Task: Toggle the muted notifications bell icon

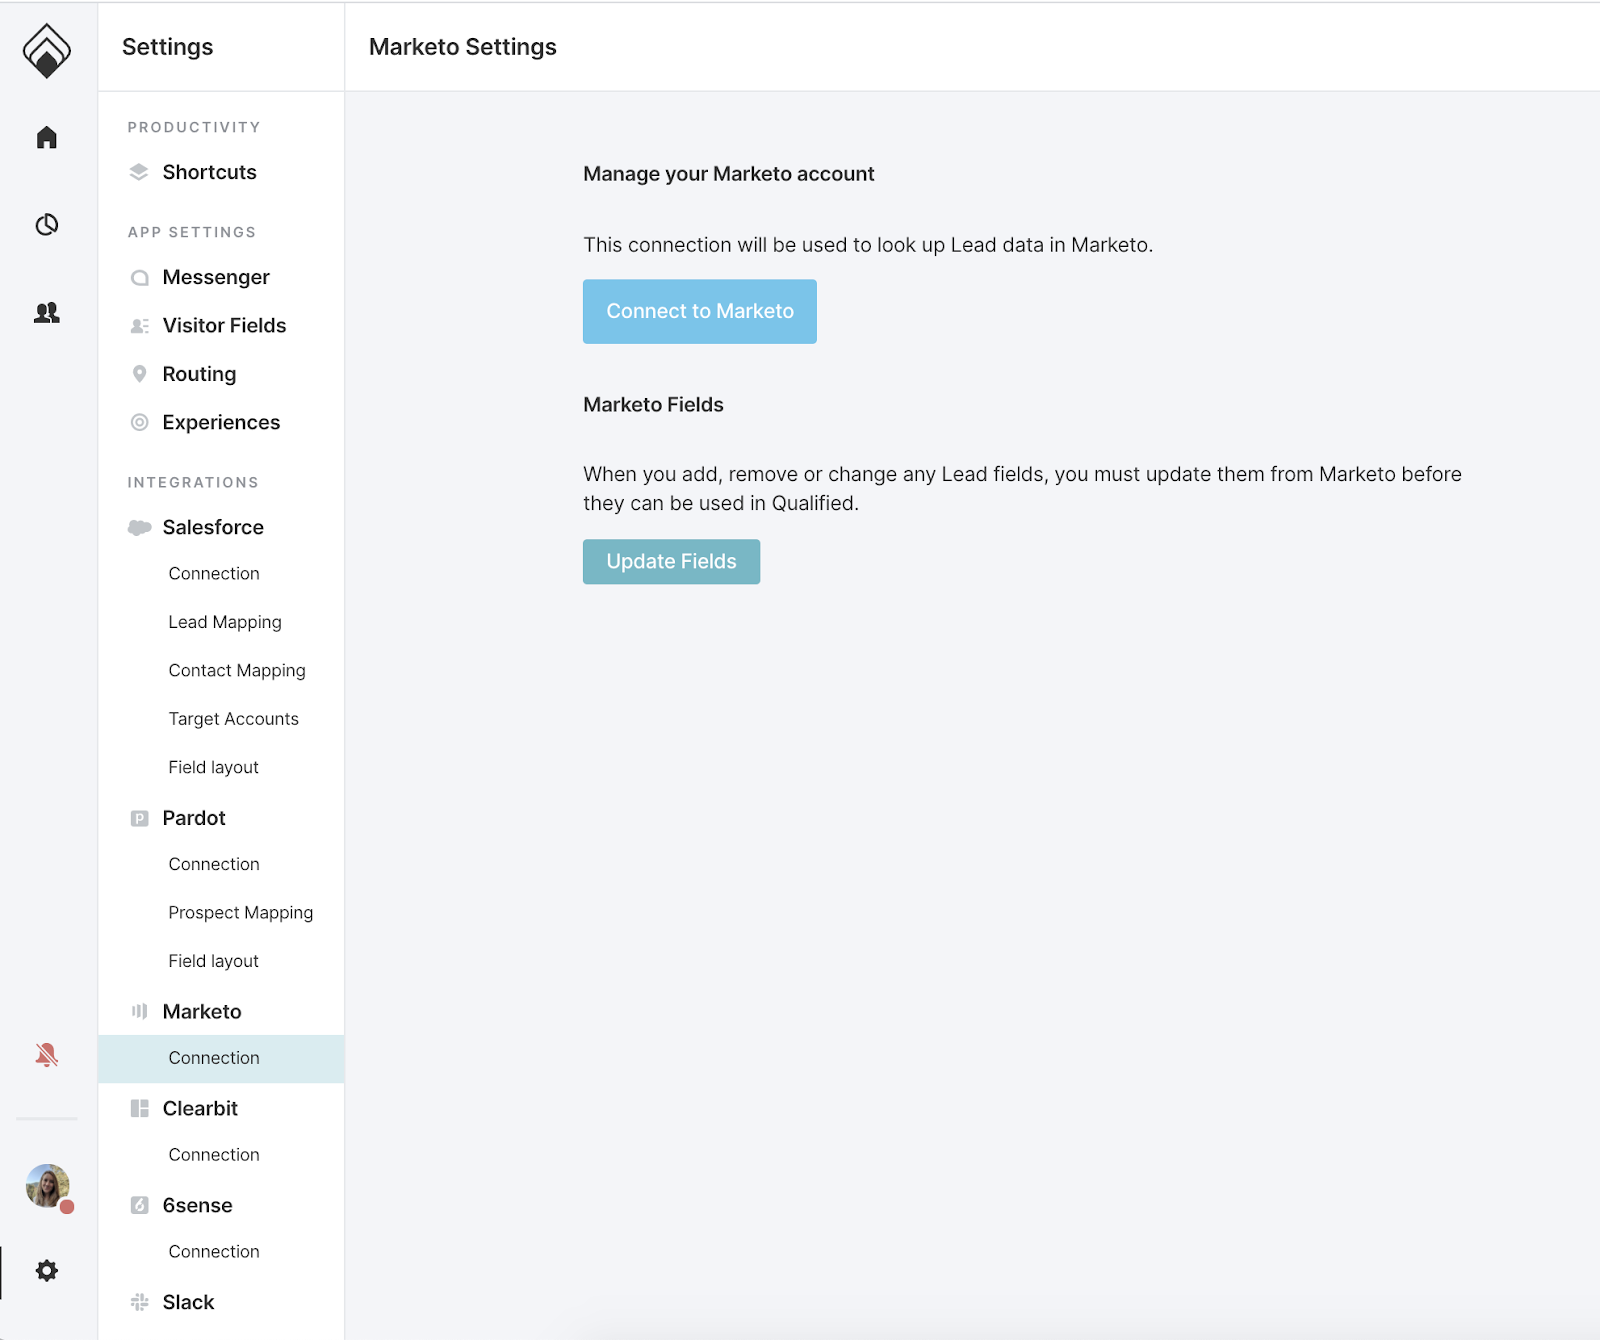Action: point(47,1055)
